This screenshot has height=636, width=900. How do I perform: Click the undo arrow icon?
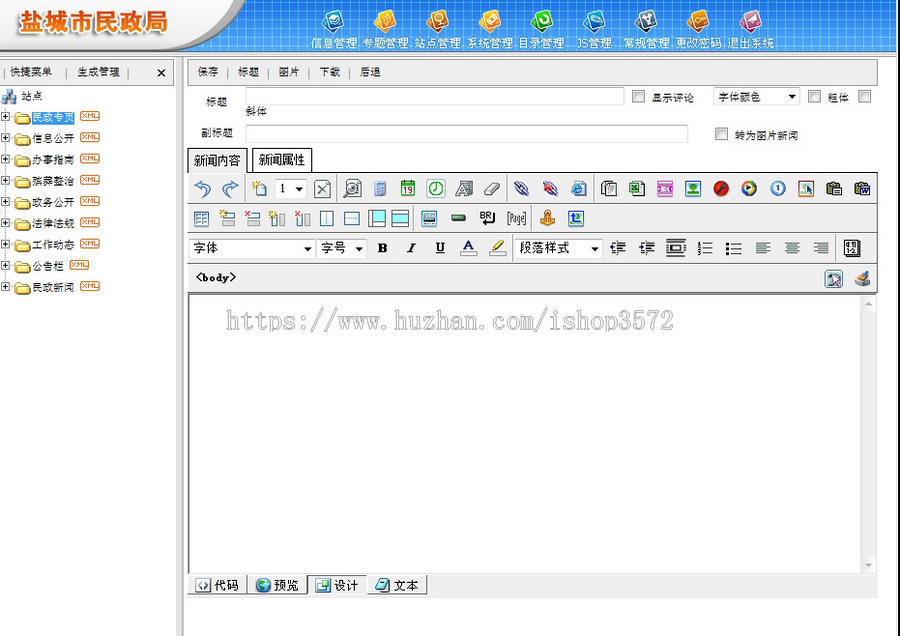pyautogui.click(x=202, y=188)
